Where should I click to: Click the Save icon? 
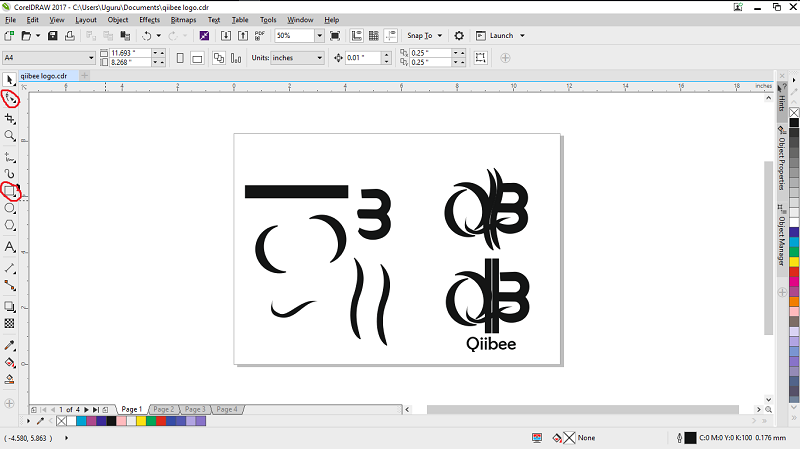click(x=53, y=36)
